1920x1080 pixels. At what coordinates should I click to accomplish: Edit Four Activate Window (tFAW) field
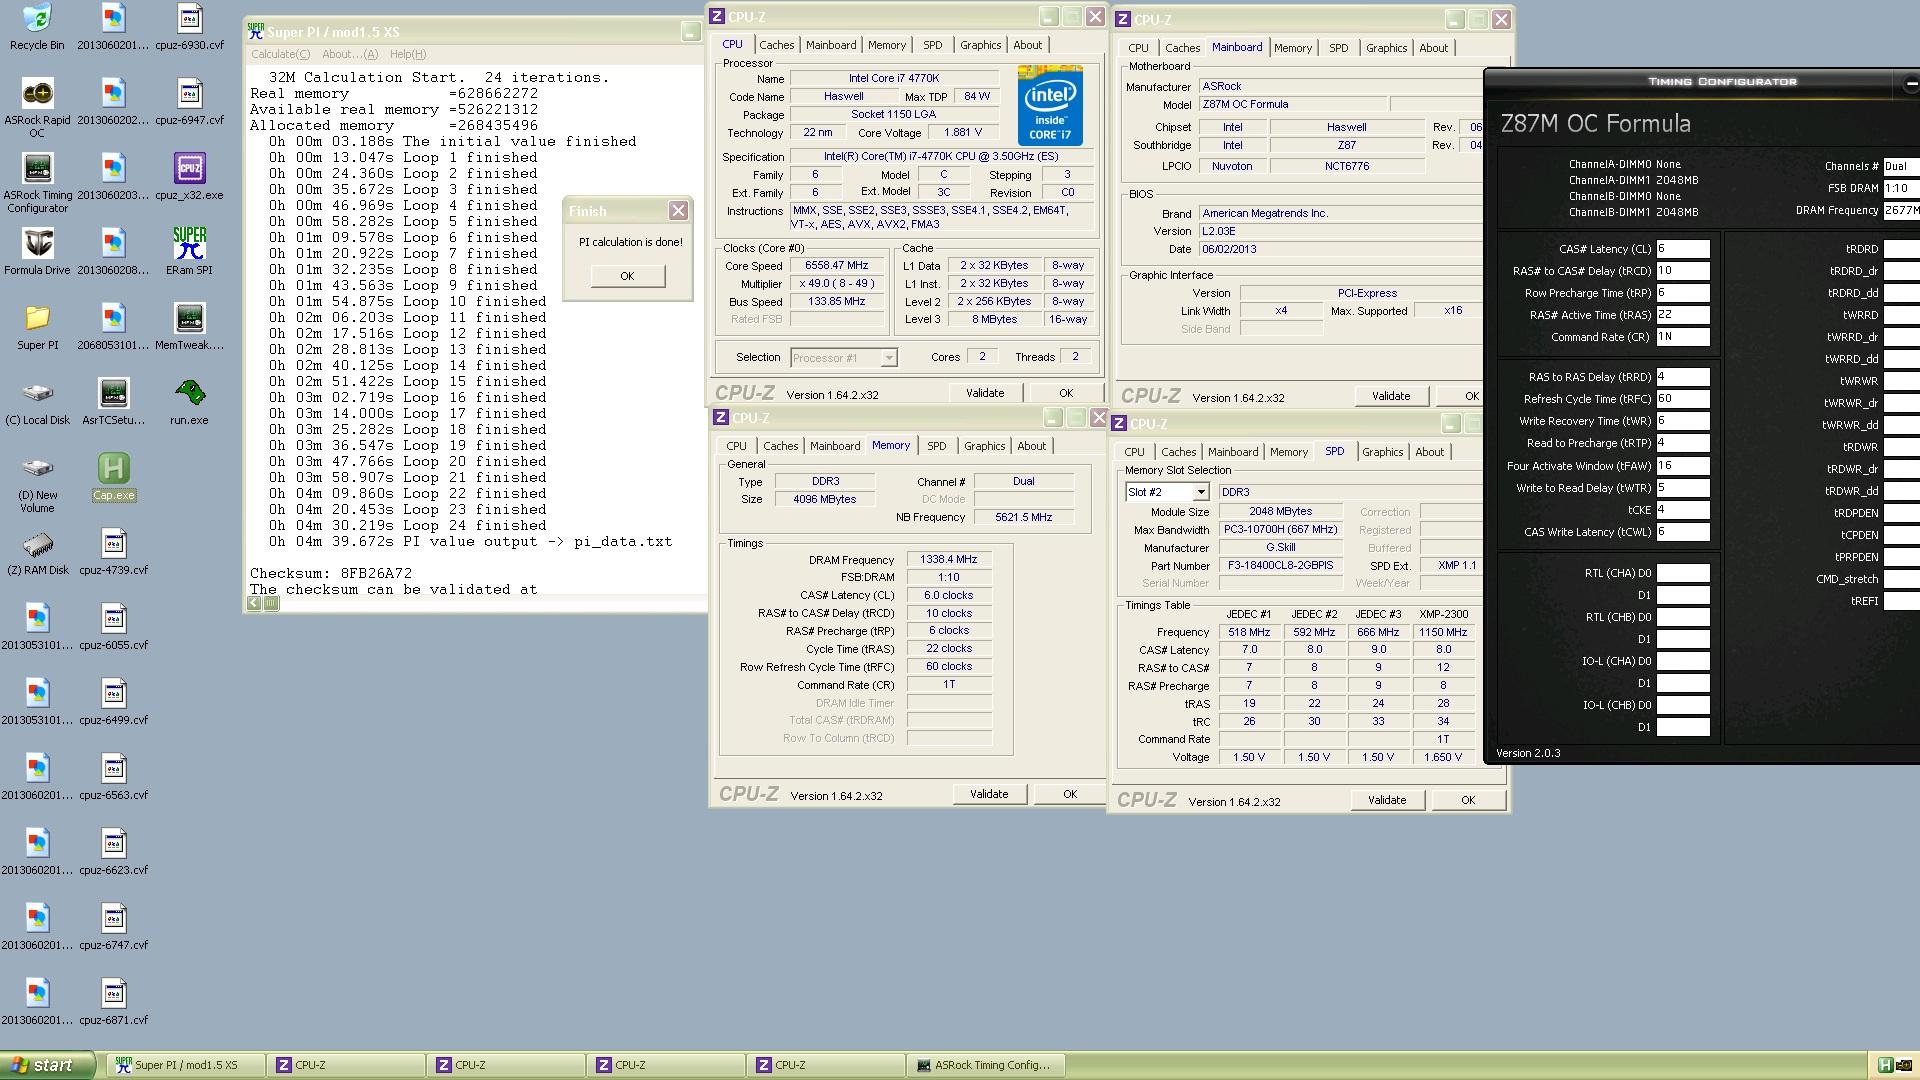pyautogui.click(x=1683, y=465)
